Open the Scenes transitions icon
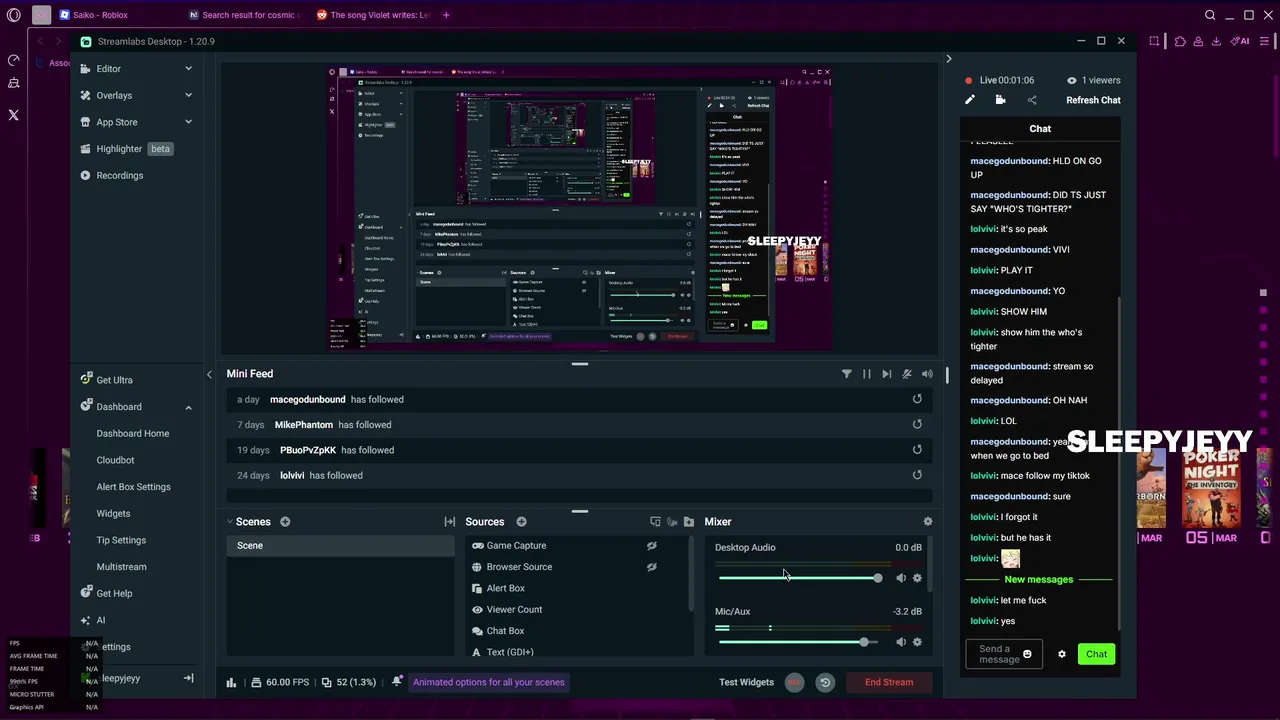The image size is (1280, 720). point(450,522)
